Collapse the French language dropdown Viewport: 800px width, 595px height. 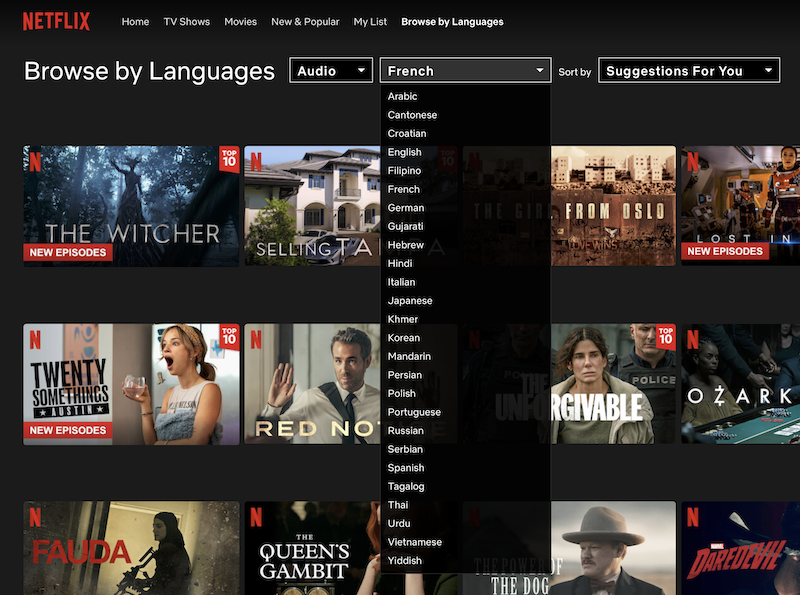point(465,70)
